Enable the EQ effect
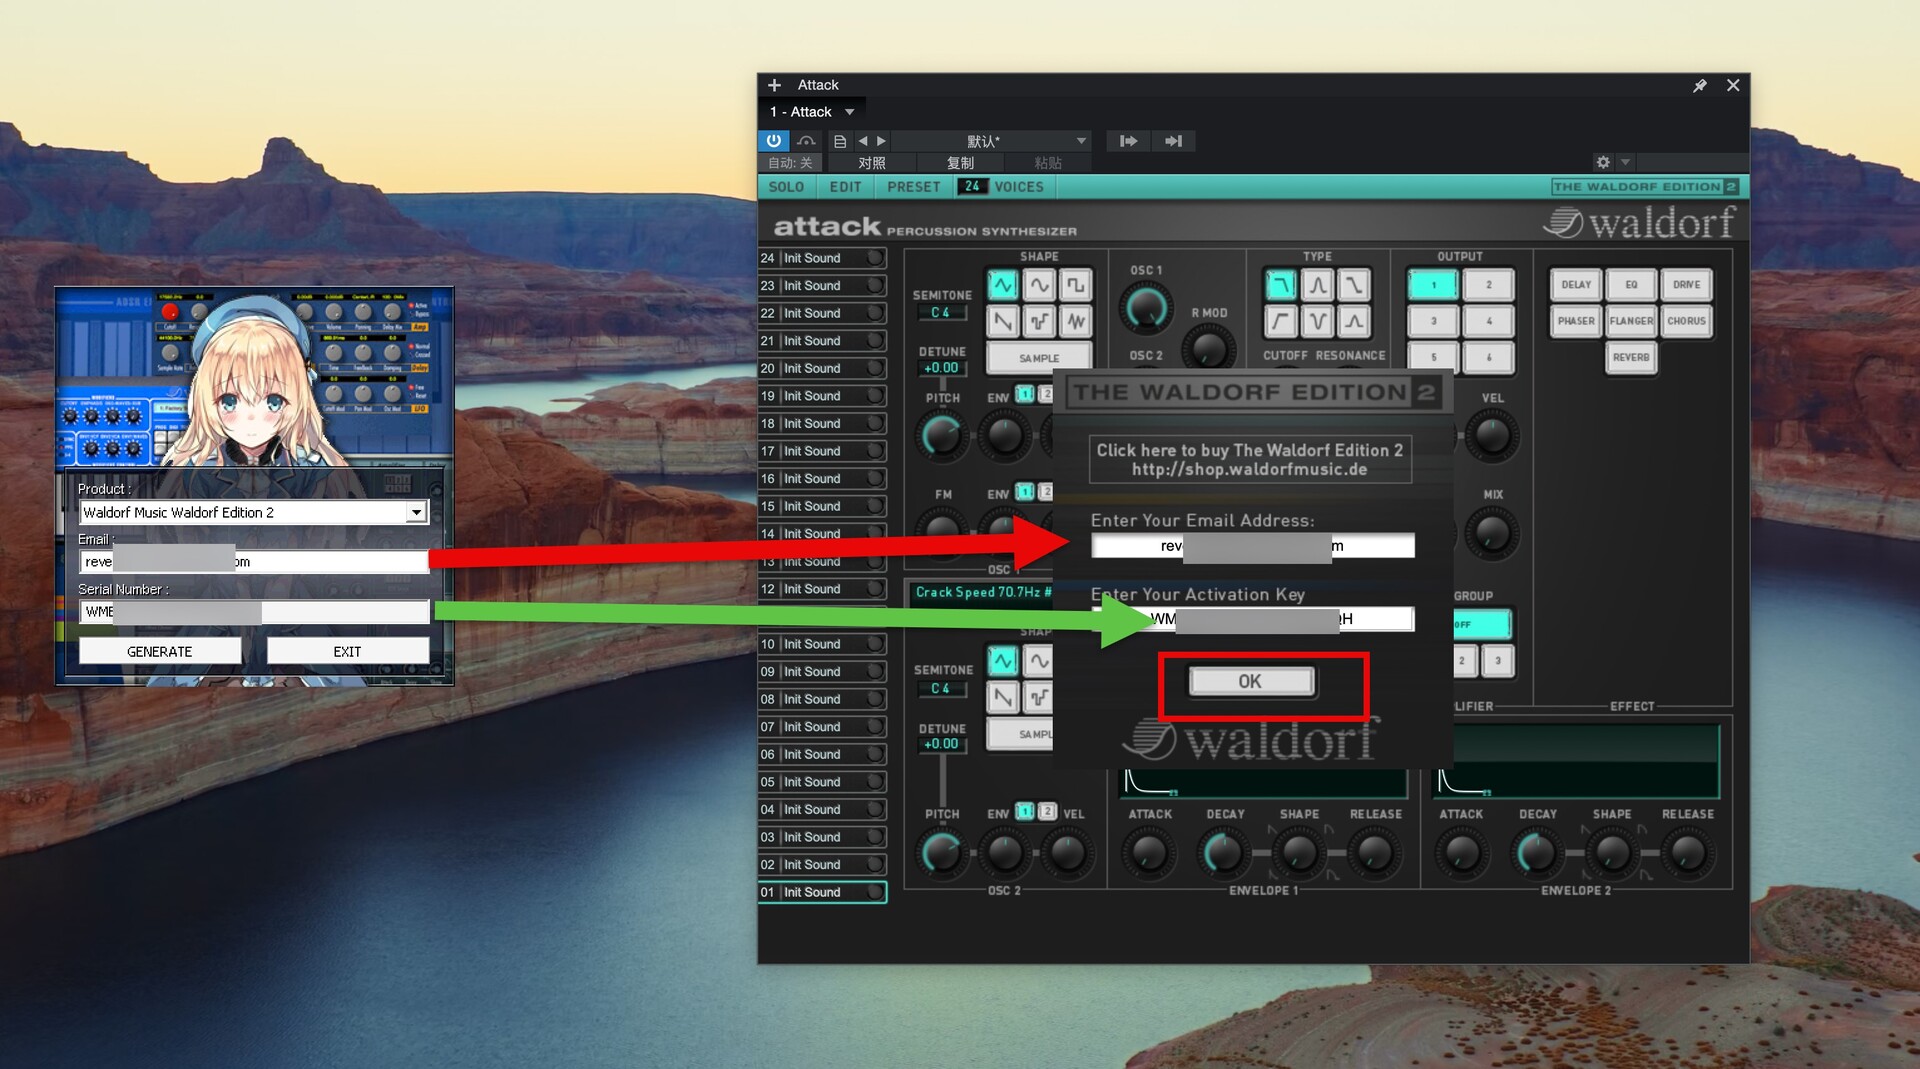Viewport: 1920px width, 1069px height. [1631, 285]
